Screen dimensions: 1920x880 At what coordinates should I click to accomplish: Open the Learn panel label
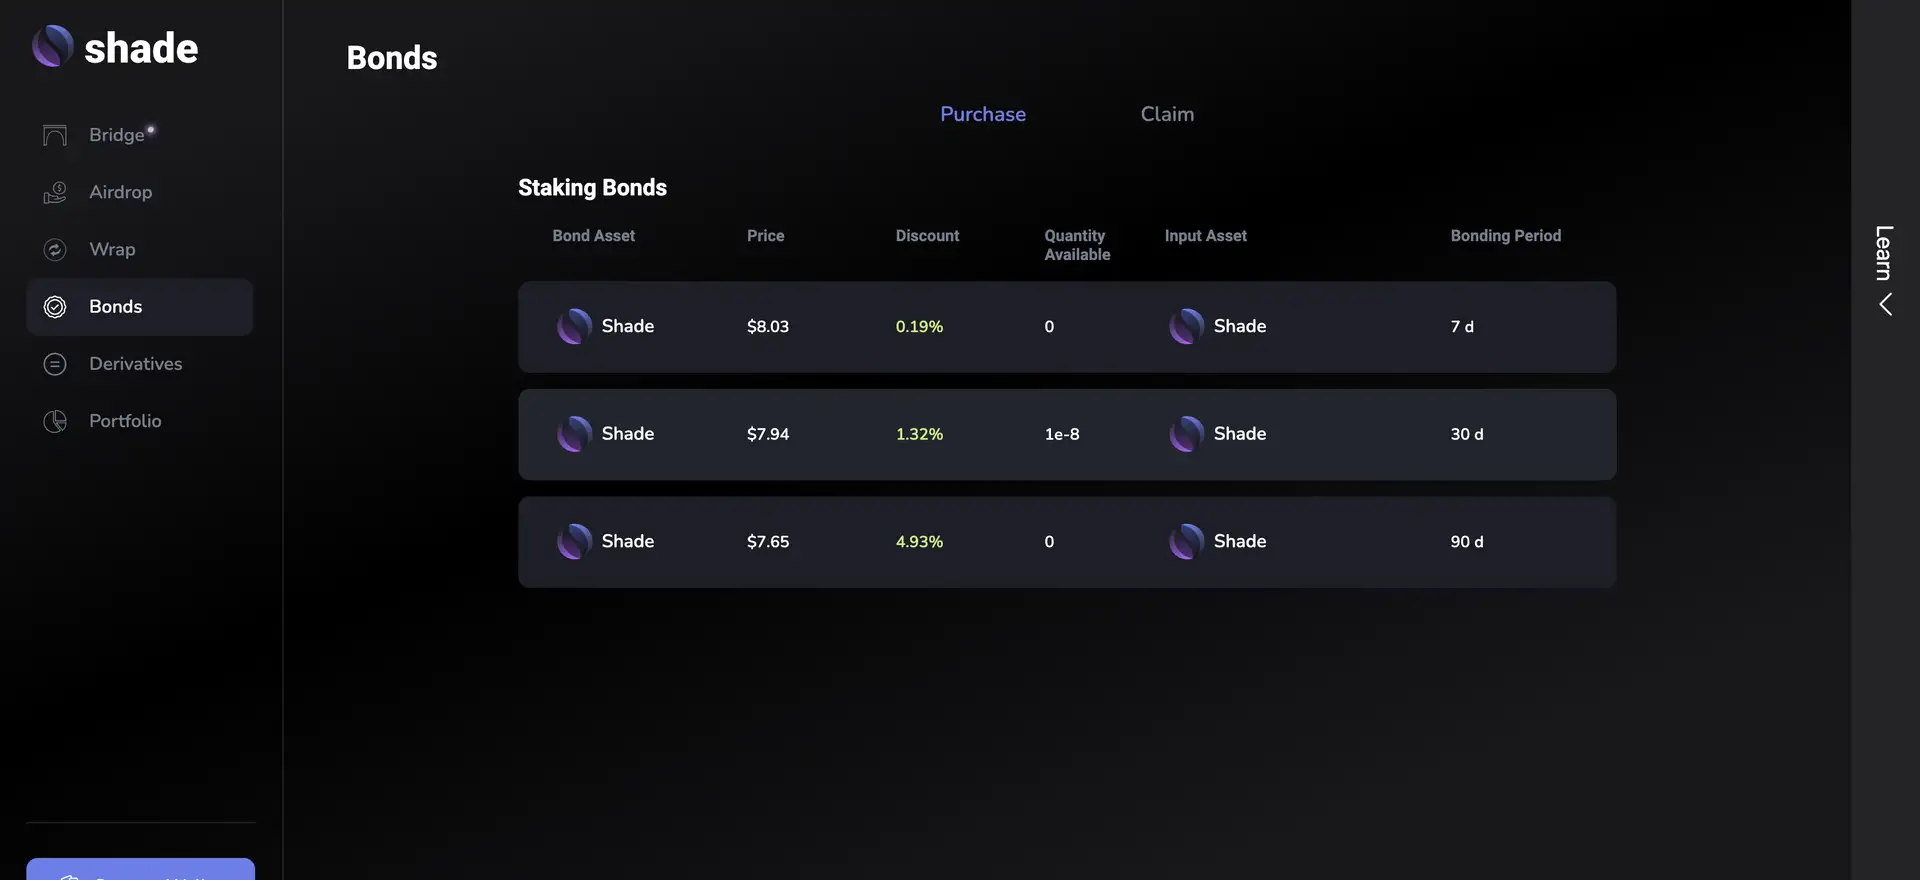point(1884,252)
